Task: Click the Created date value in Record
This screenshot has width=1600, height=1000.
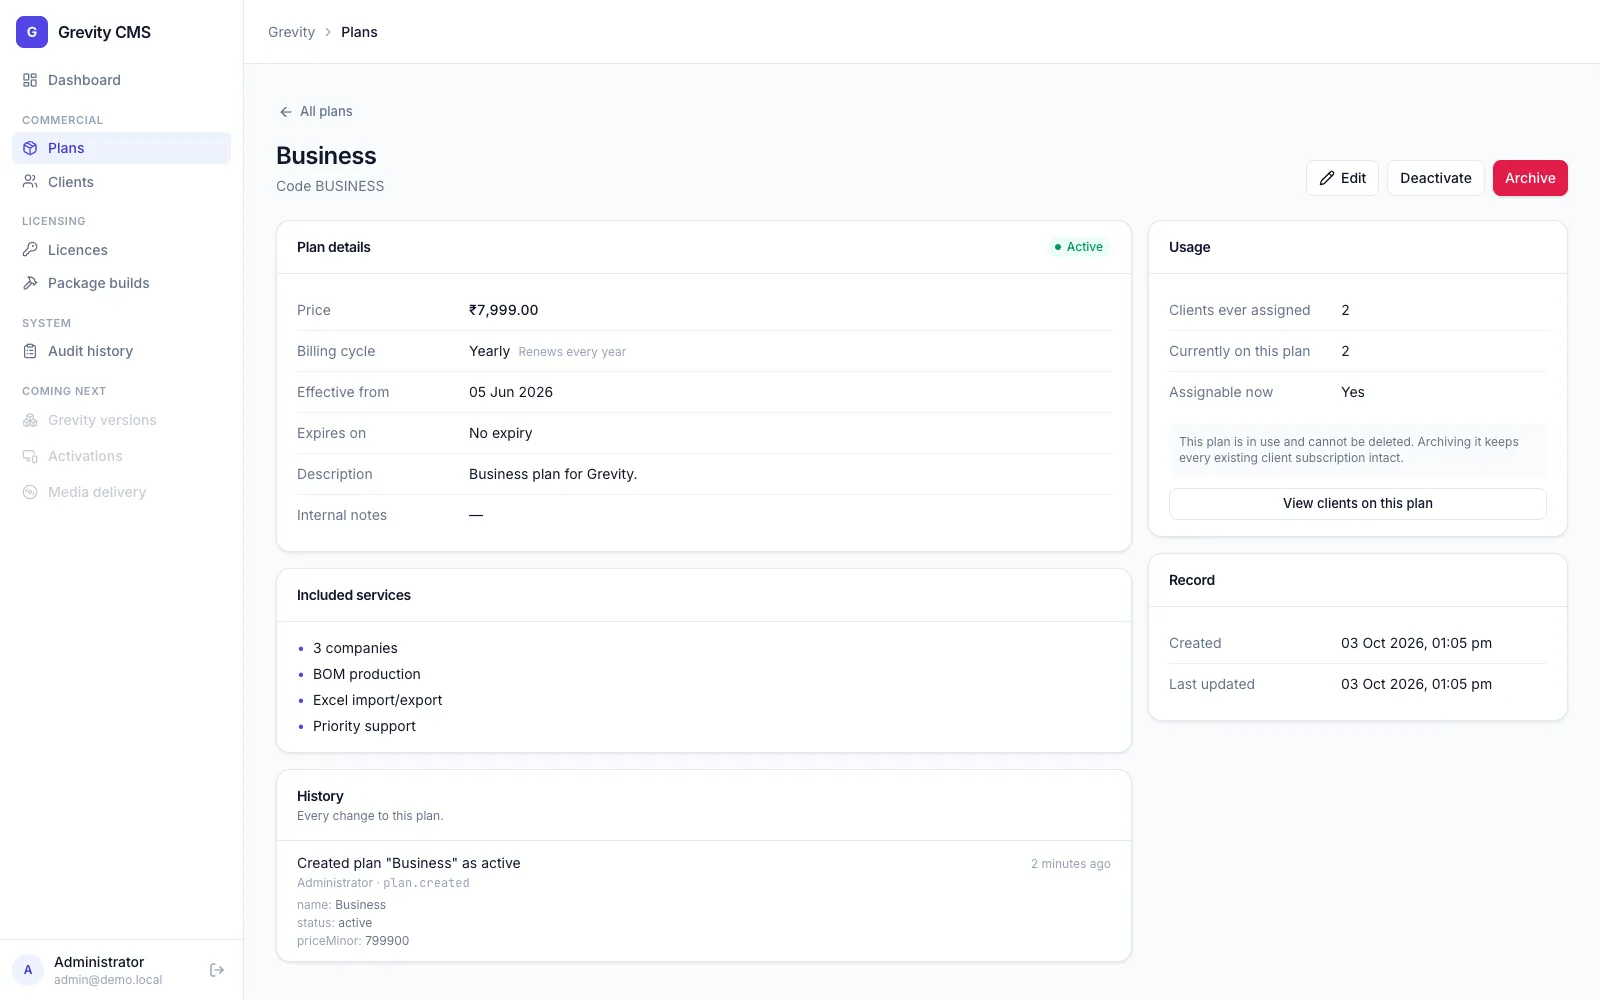Action: [1416, 643]
